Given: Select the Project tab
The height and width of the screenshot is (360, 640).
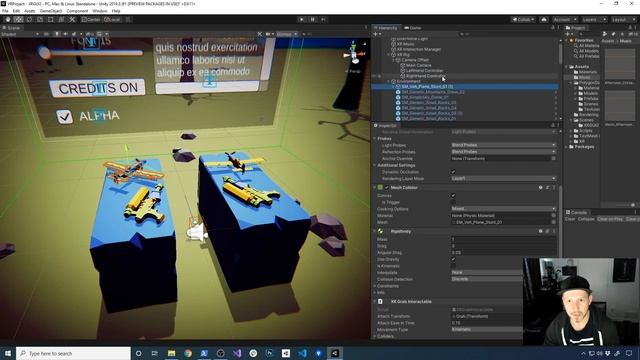Looking at the screenshot, I should [x=576, y=28].
